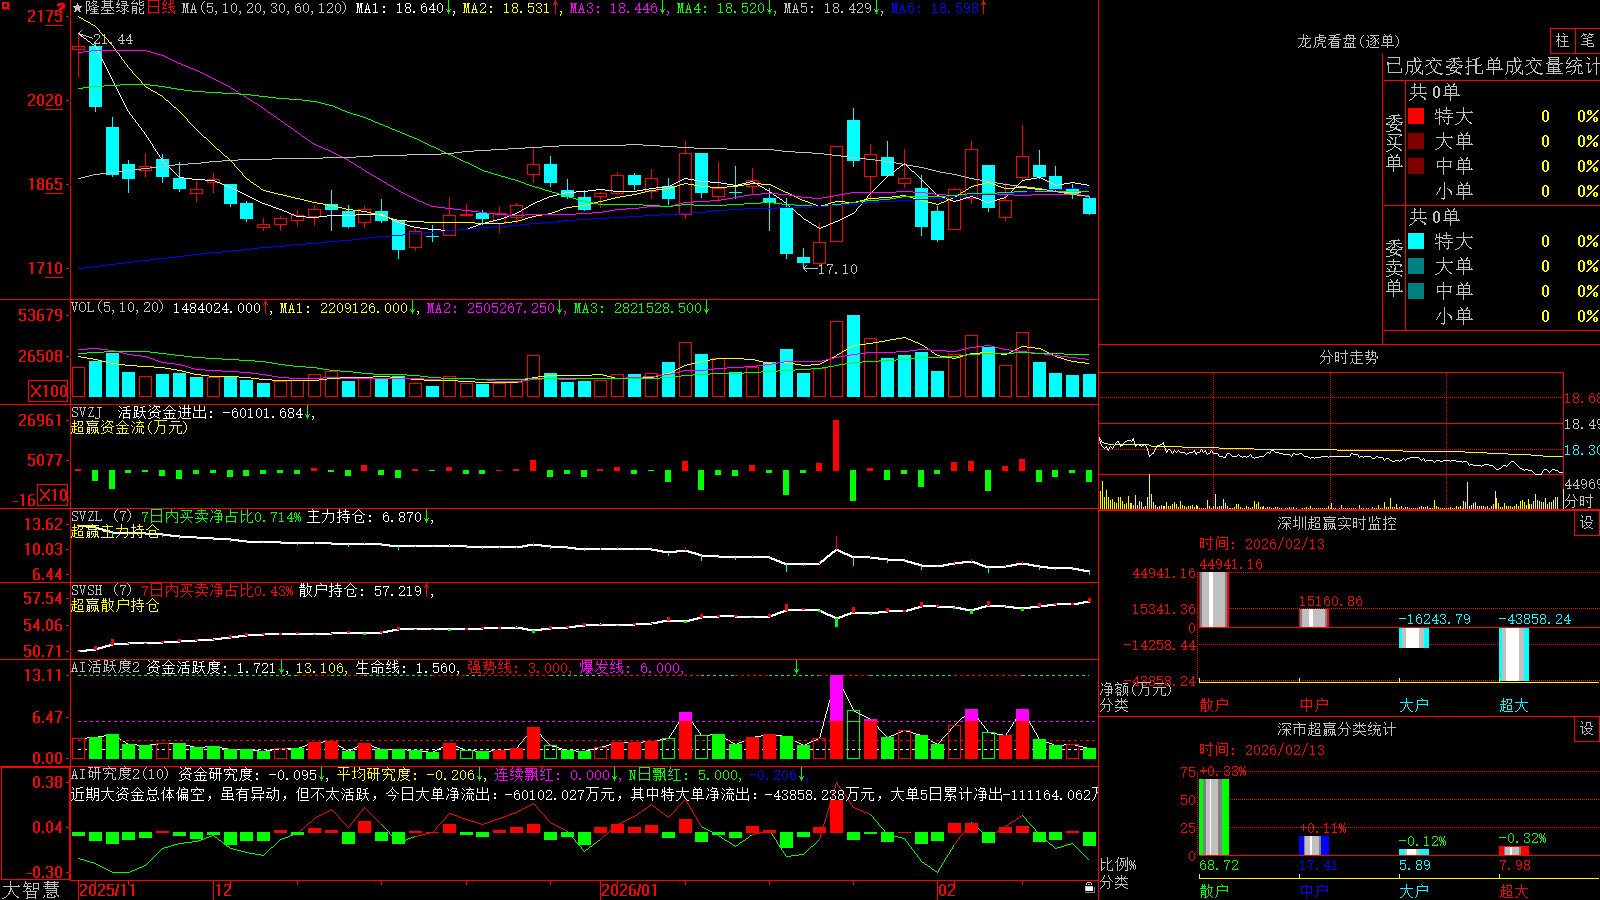Click the 超赢资金流(万元) yellow label

(x=129, y=427)
